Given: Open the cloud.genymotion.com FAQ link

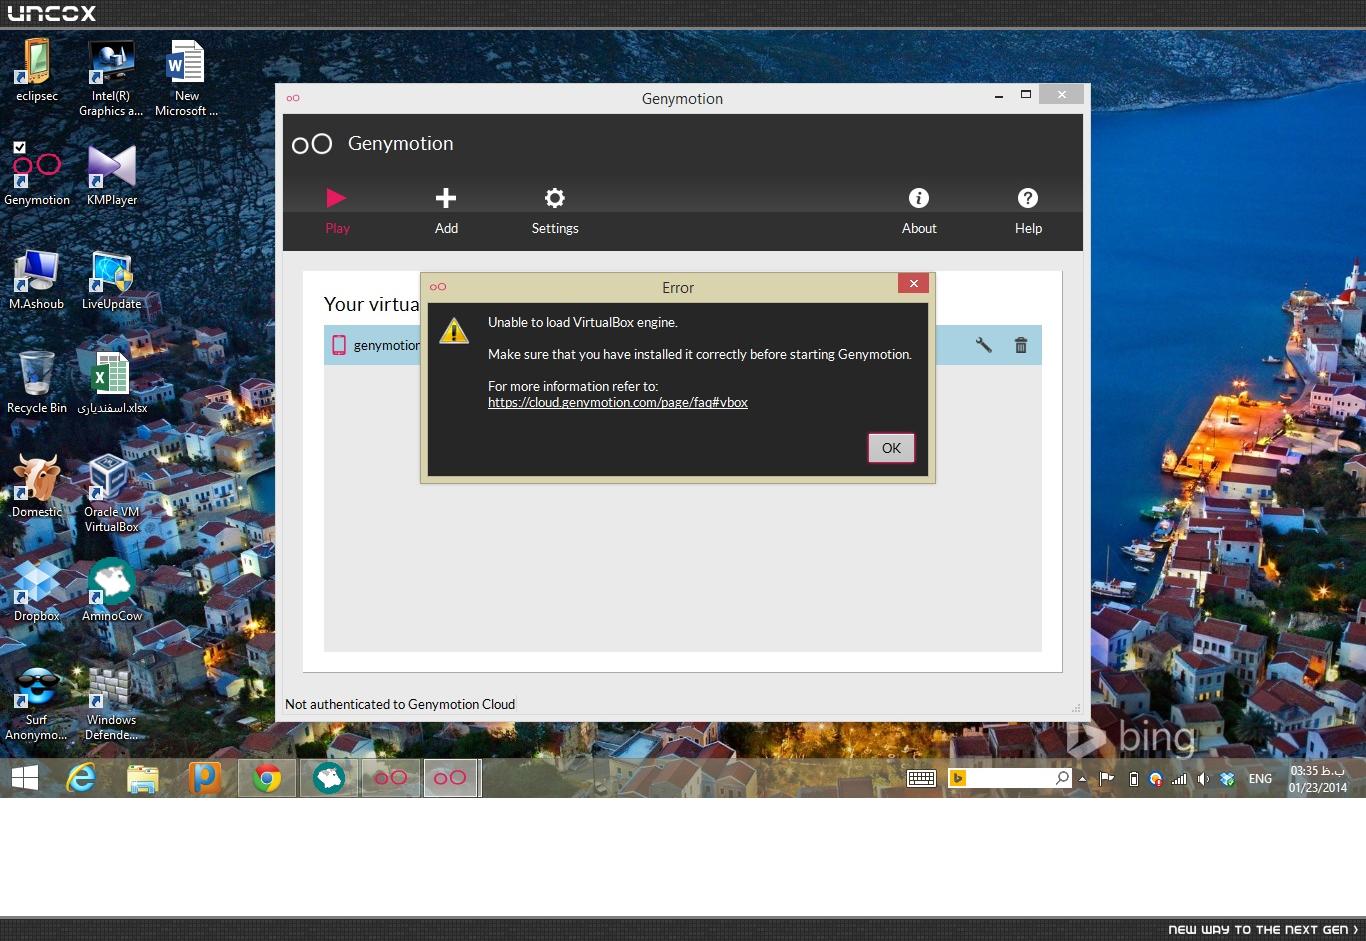Looking at the screenshot, I should click(x=618, y=403).
